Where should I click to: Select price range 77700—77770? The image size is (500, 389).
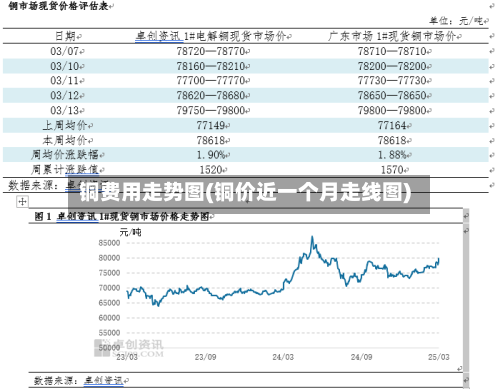pyautogui.click(x=211, y=81)
